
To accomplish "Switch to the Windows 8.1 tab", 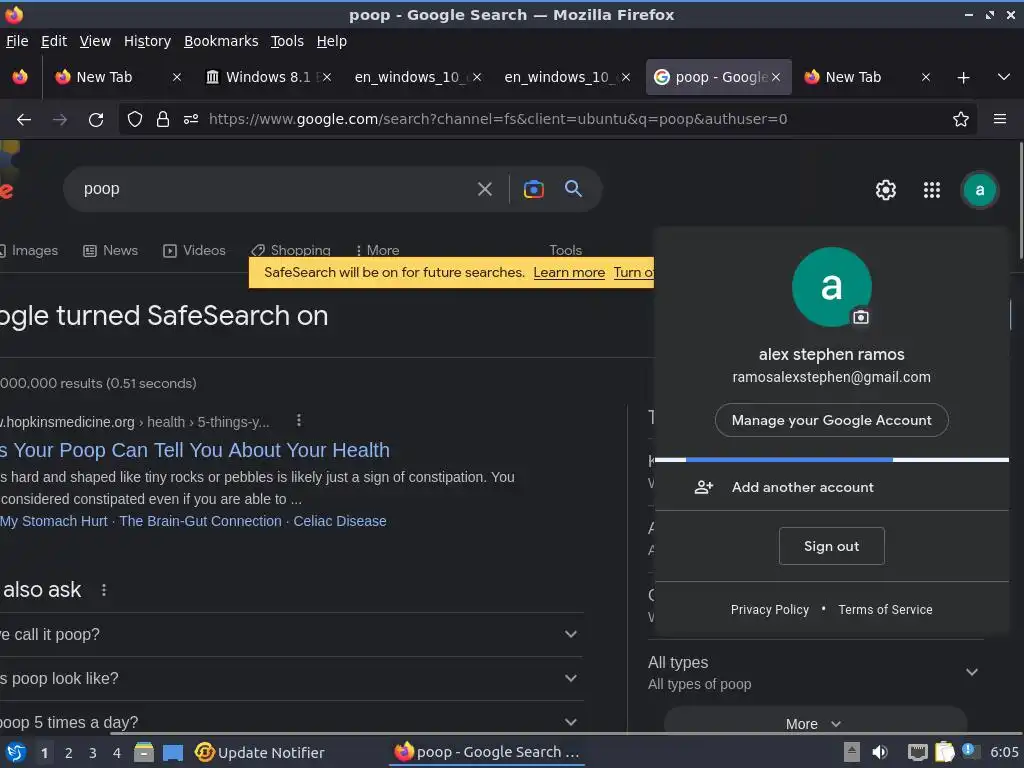I will [x=268, y=77].
